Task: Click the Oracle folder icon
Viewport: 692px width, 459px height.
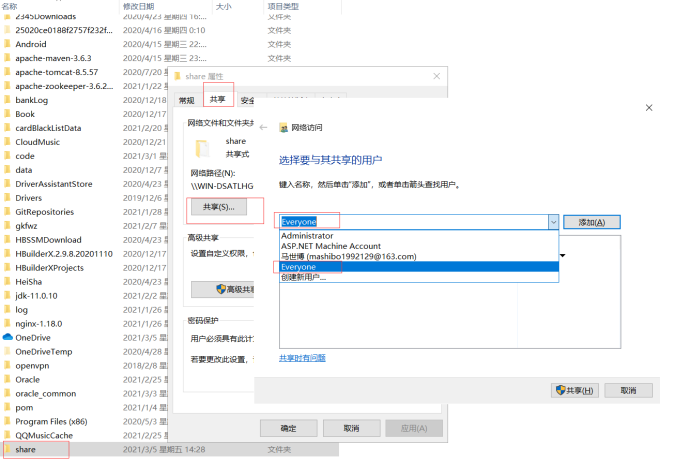Action: coord(7,380)
